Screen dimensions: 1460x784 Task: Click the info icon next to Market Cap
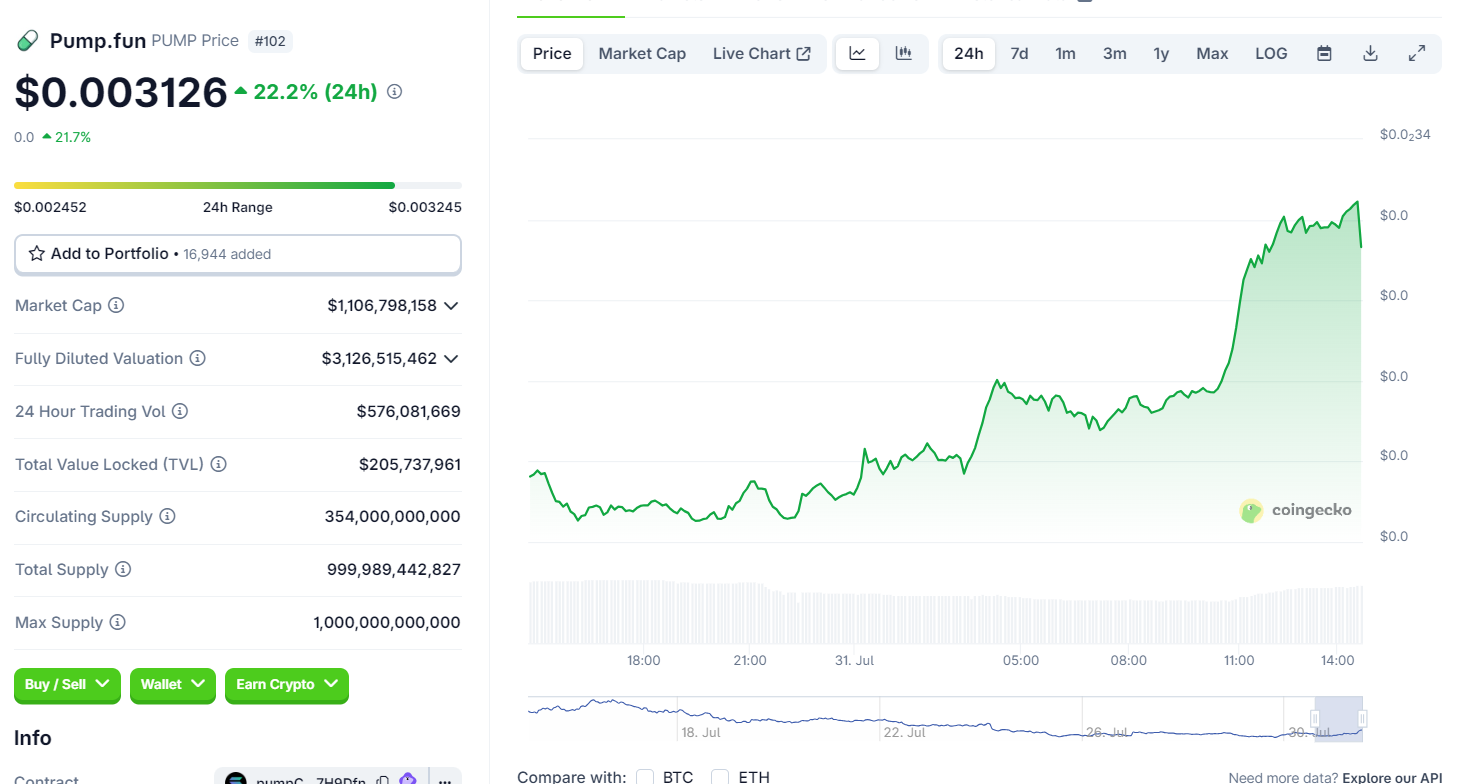point(116,305)
